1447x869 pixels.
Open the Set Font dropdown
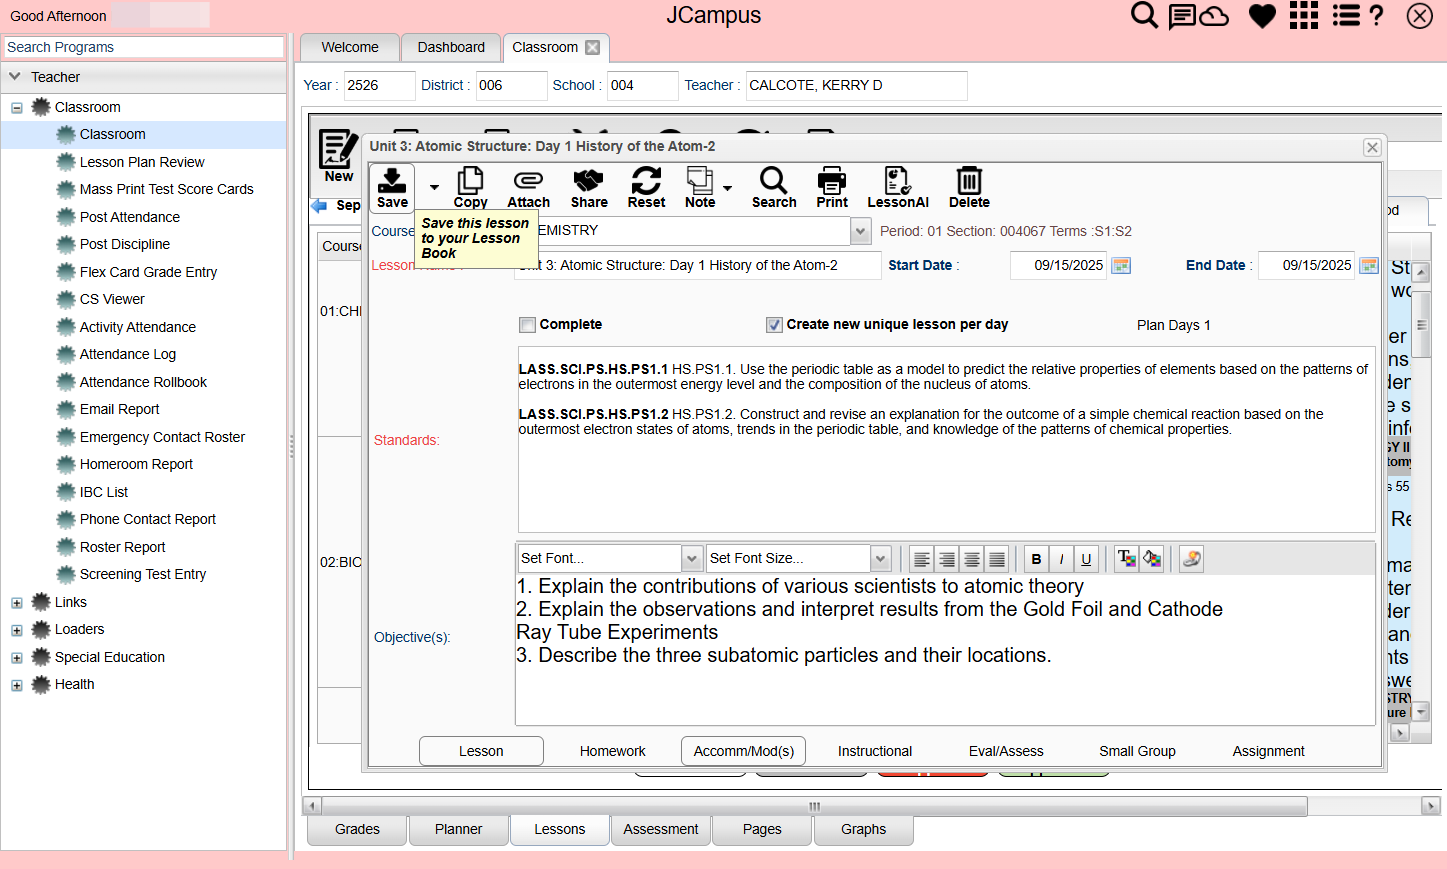pos(691,558)
